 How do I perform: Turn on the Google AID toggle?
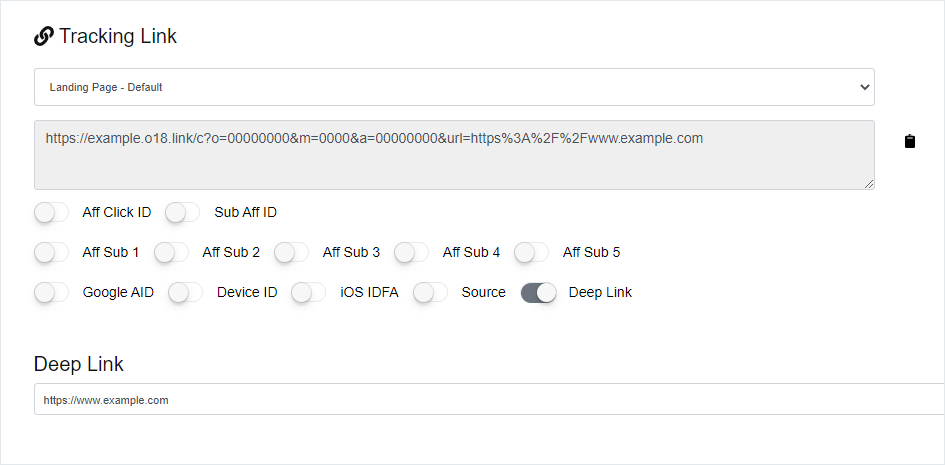coord(51,292)
